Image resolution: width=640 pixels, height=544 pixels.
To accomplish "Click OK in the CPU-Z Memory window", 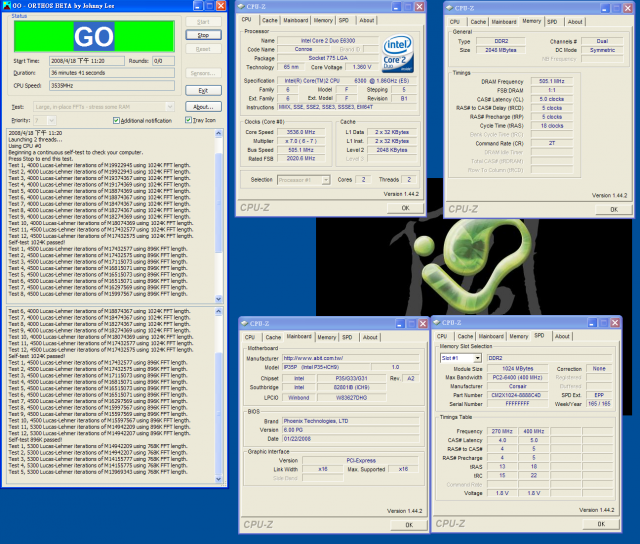I will (613, 209).
